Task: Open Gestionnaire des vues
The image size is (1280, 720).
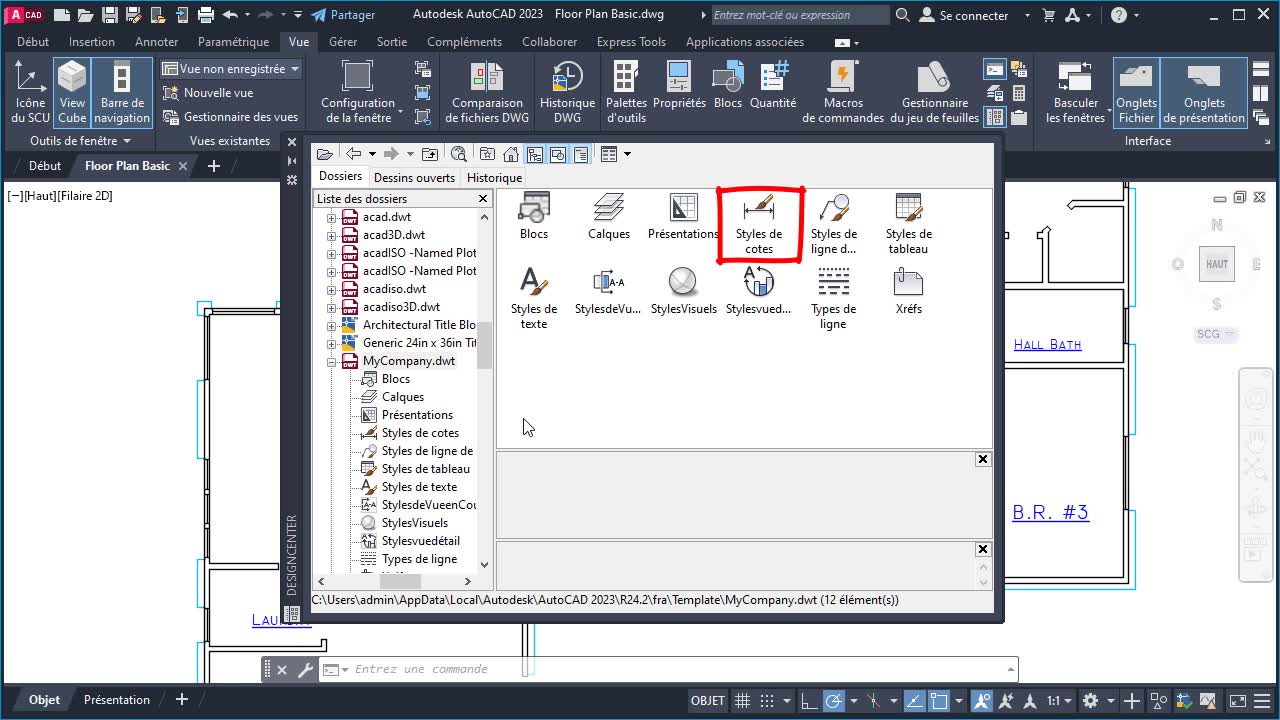Action: point(230,117)
